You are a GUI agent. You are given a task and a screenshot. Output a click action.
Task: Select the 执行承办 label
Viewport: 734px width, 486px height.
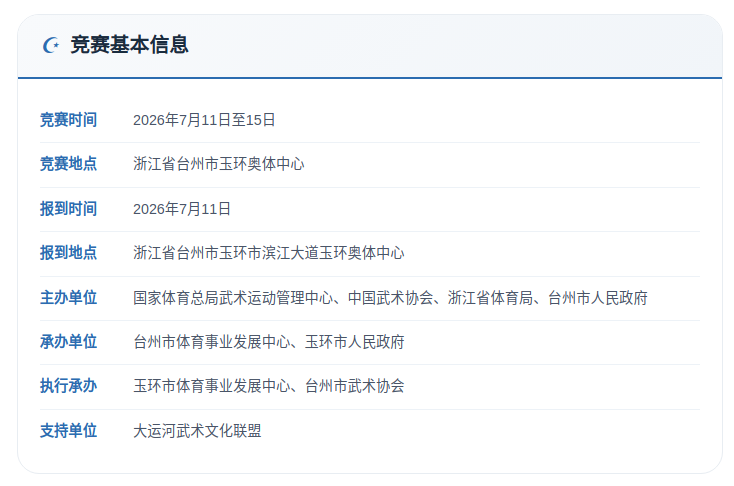[68, 386]
